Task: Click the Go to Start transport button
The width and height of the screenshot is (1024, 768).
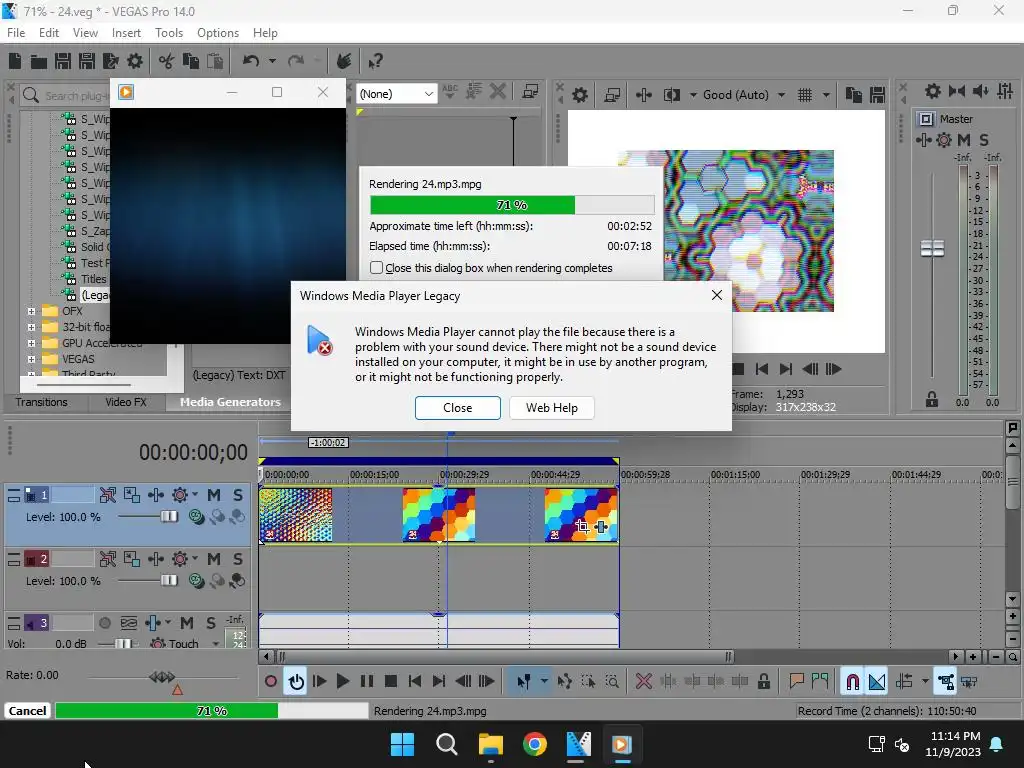Action: [415, 682]
